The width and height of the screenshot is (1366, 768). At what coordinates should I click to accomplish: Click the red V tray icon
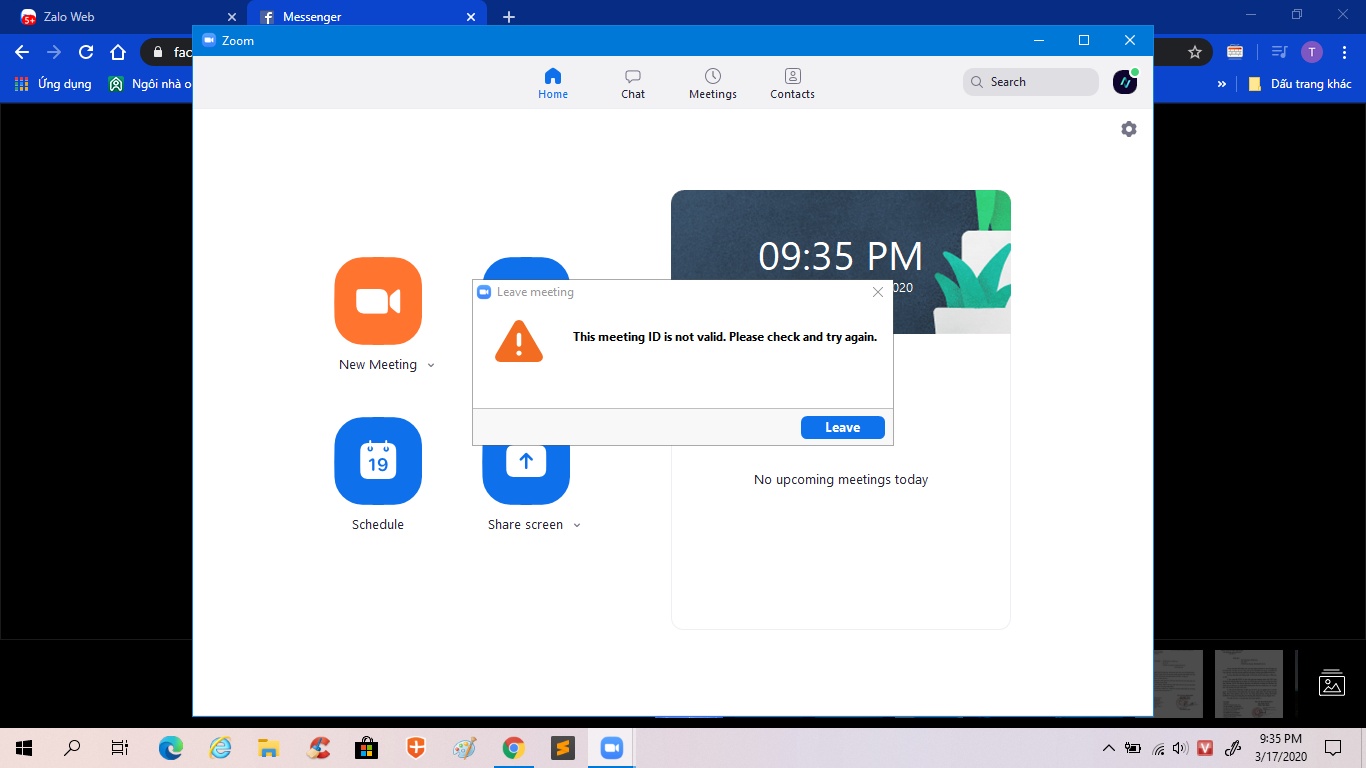tap(1205, 747)
